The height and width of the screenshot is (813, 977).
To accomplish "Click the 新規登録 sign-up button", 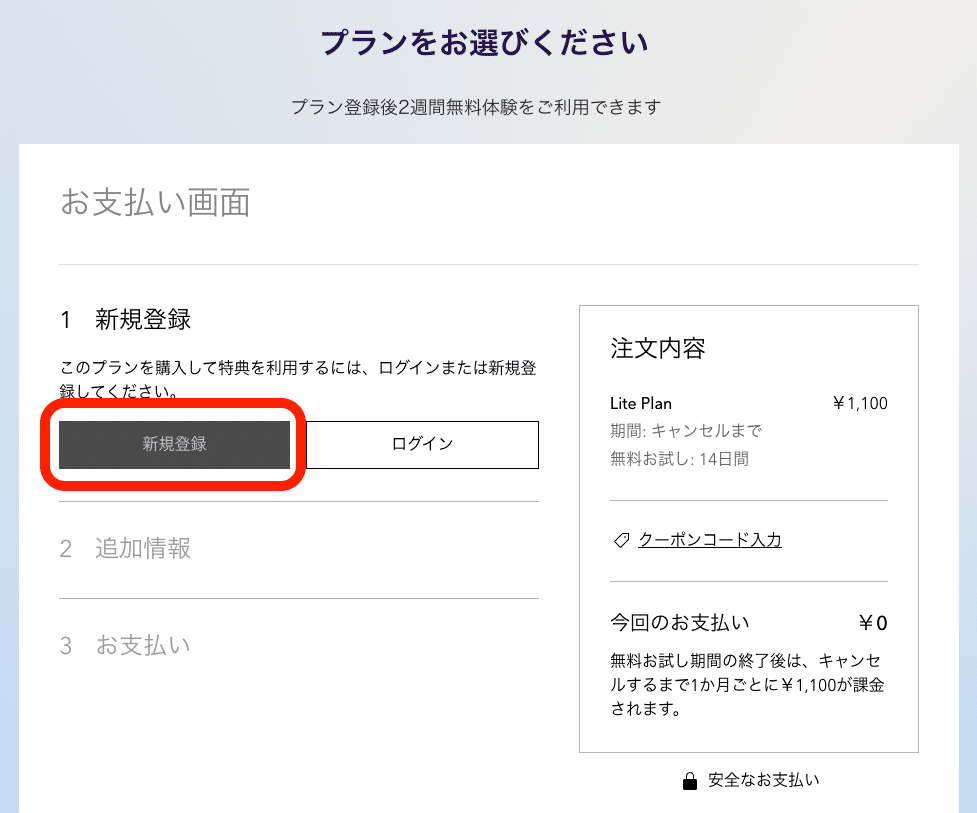I will [x=175, y=444].
